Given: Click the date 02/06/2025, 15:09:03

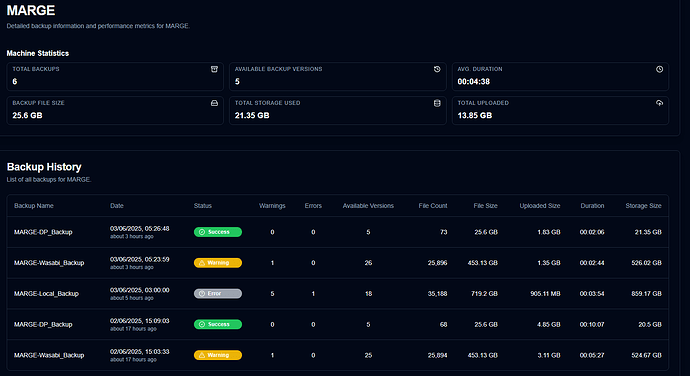Looking at the screenshot, I should [139, 321].
